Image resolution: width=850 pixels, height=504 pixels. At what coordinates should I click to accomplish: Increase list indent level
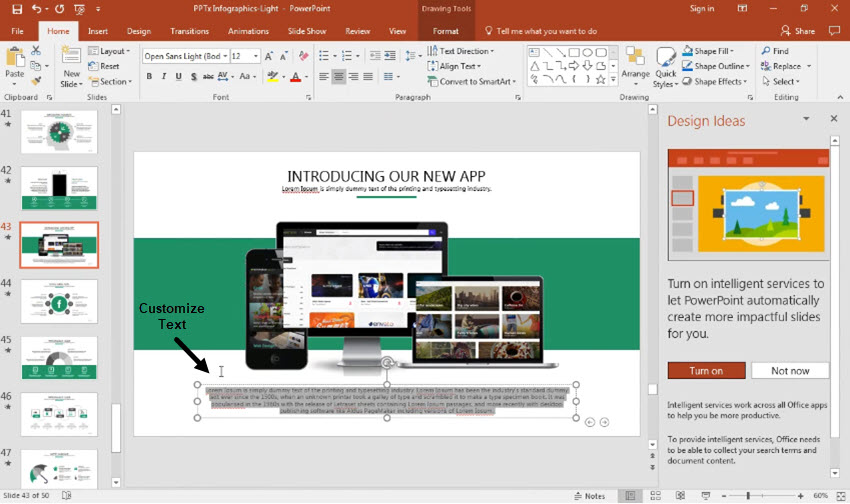click(x=390, y=56)
